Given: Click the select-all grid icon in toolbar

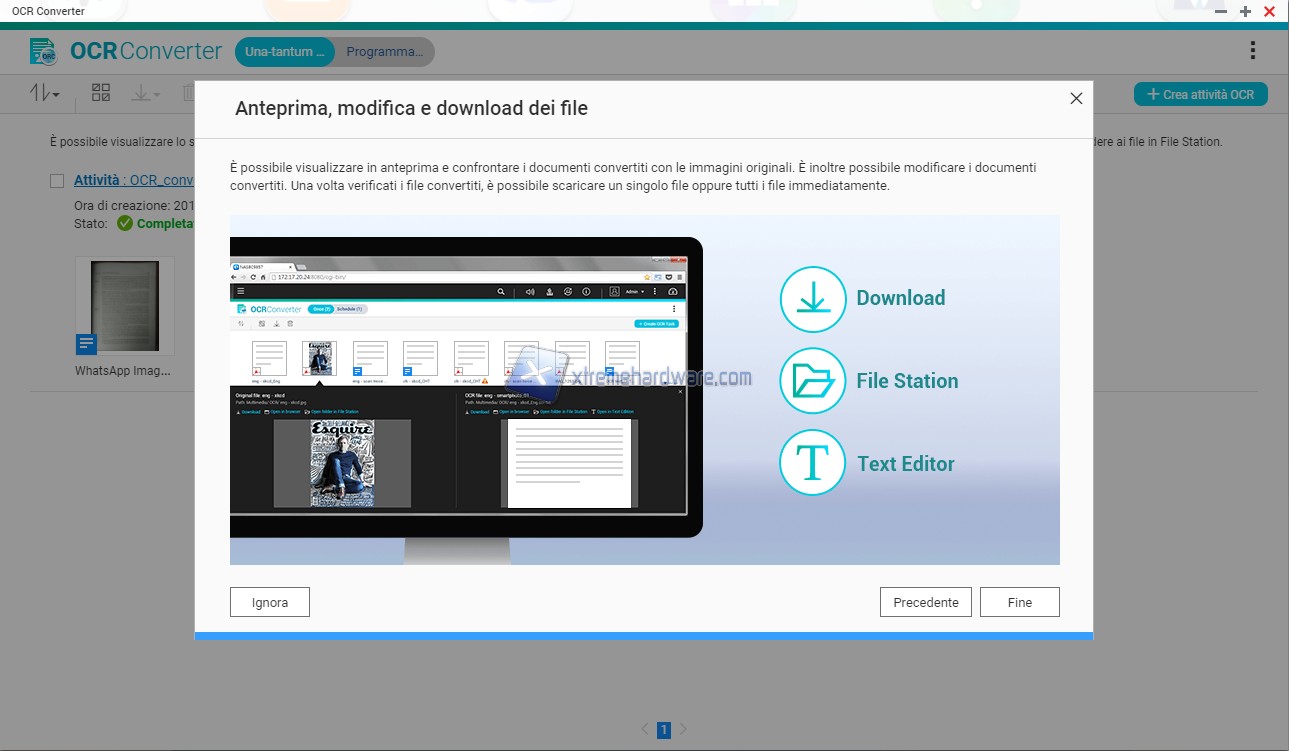Looking at the screenshot, I should 101,93.
